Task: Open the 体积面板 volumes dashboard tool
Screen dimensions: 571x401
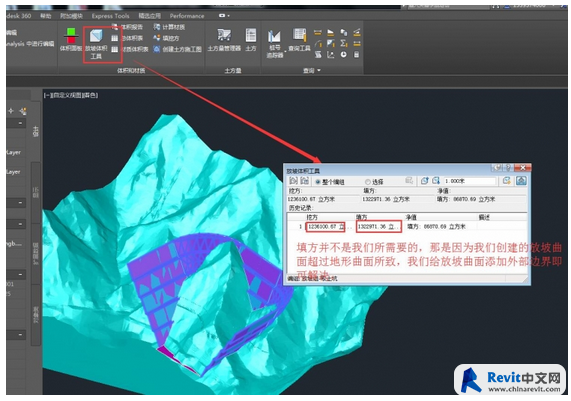Action: 71,40
